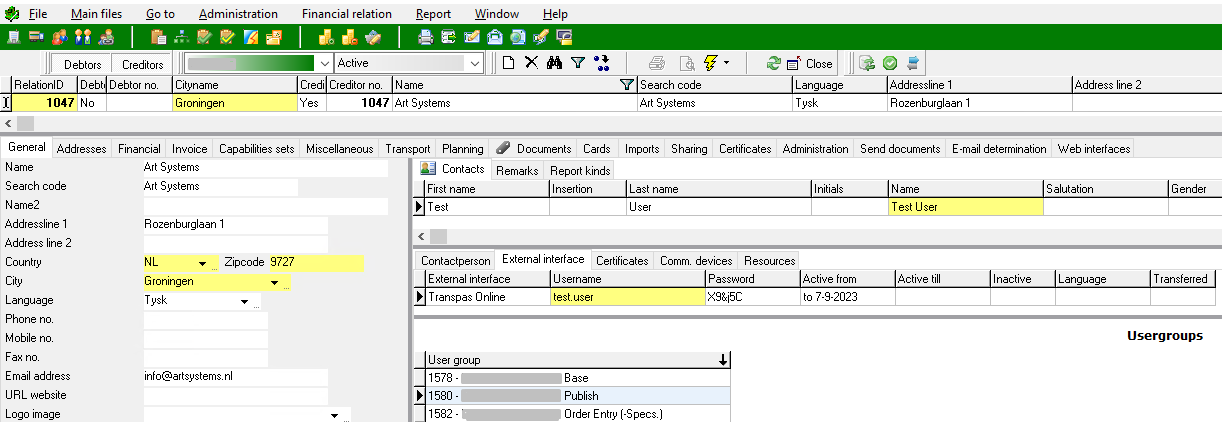Toggle sort arrow on User group column
1222x422 pixels.
coord(723,360)
